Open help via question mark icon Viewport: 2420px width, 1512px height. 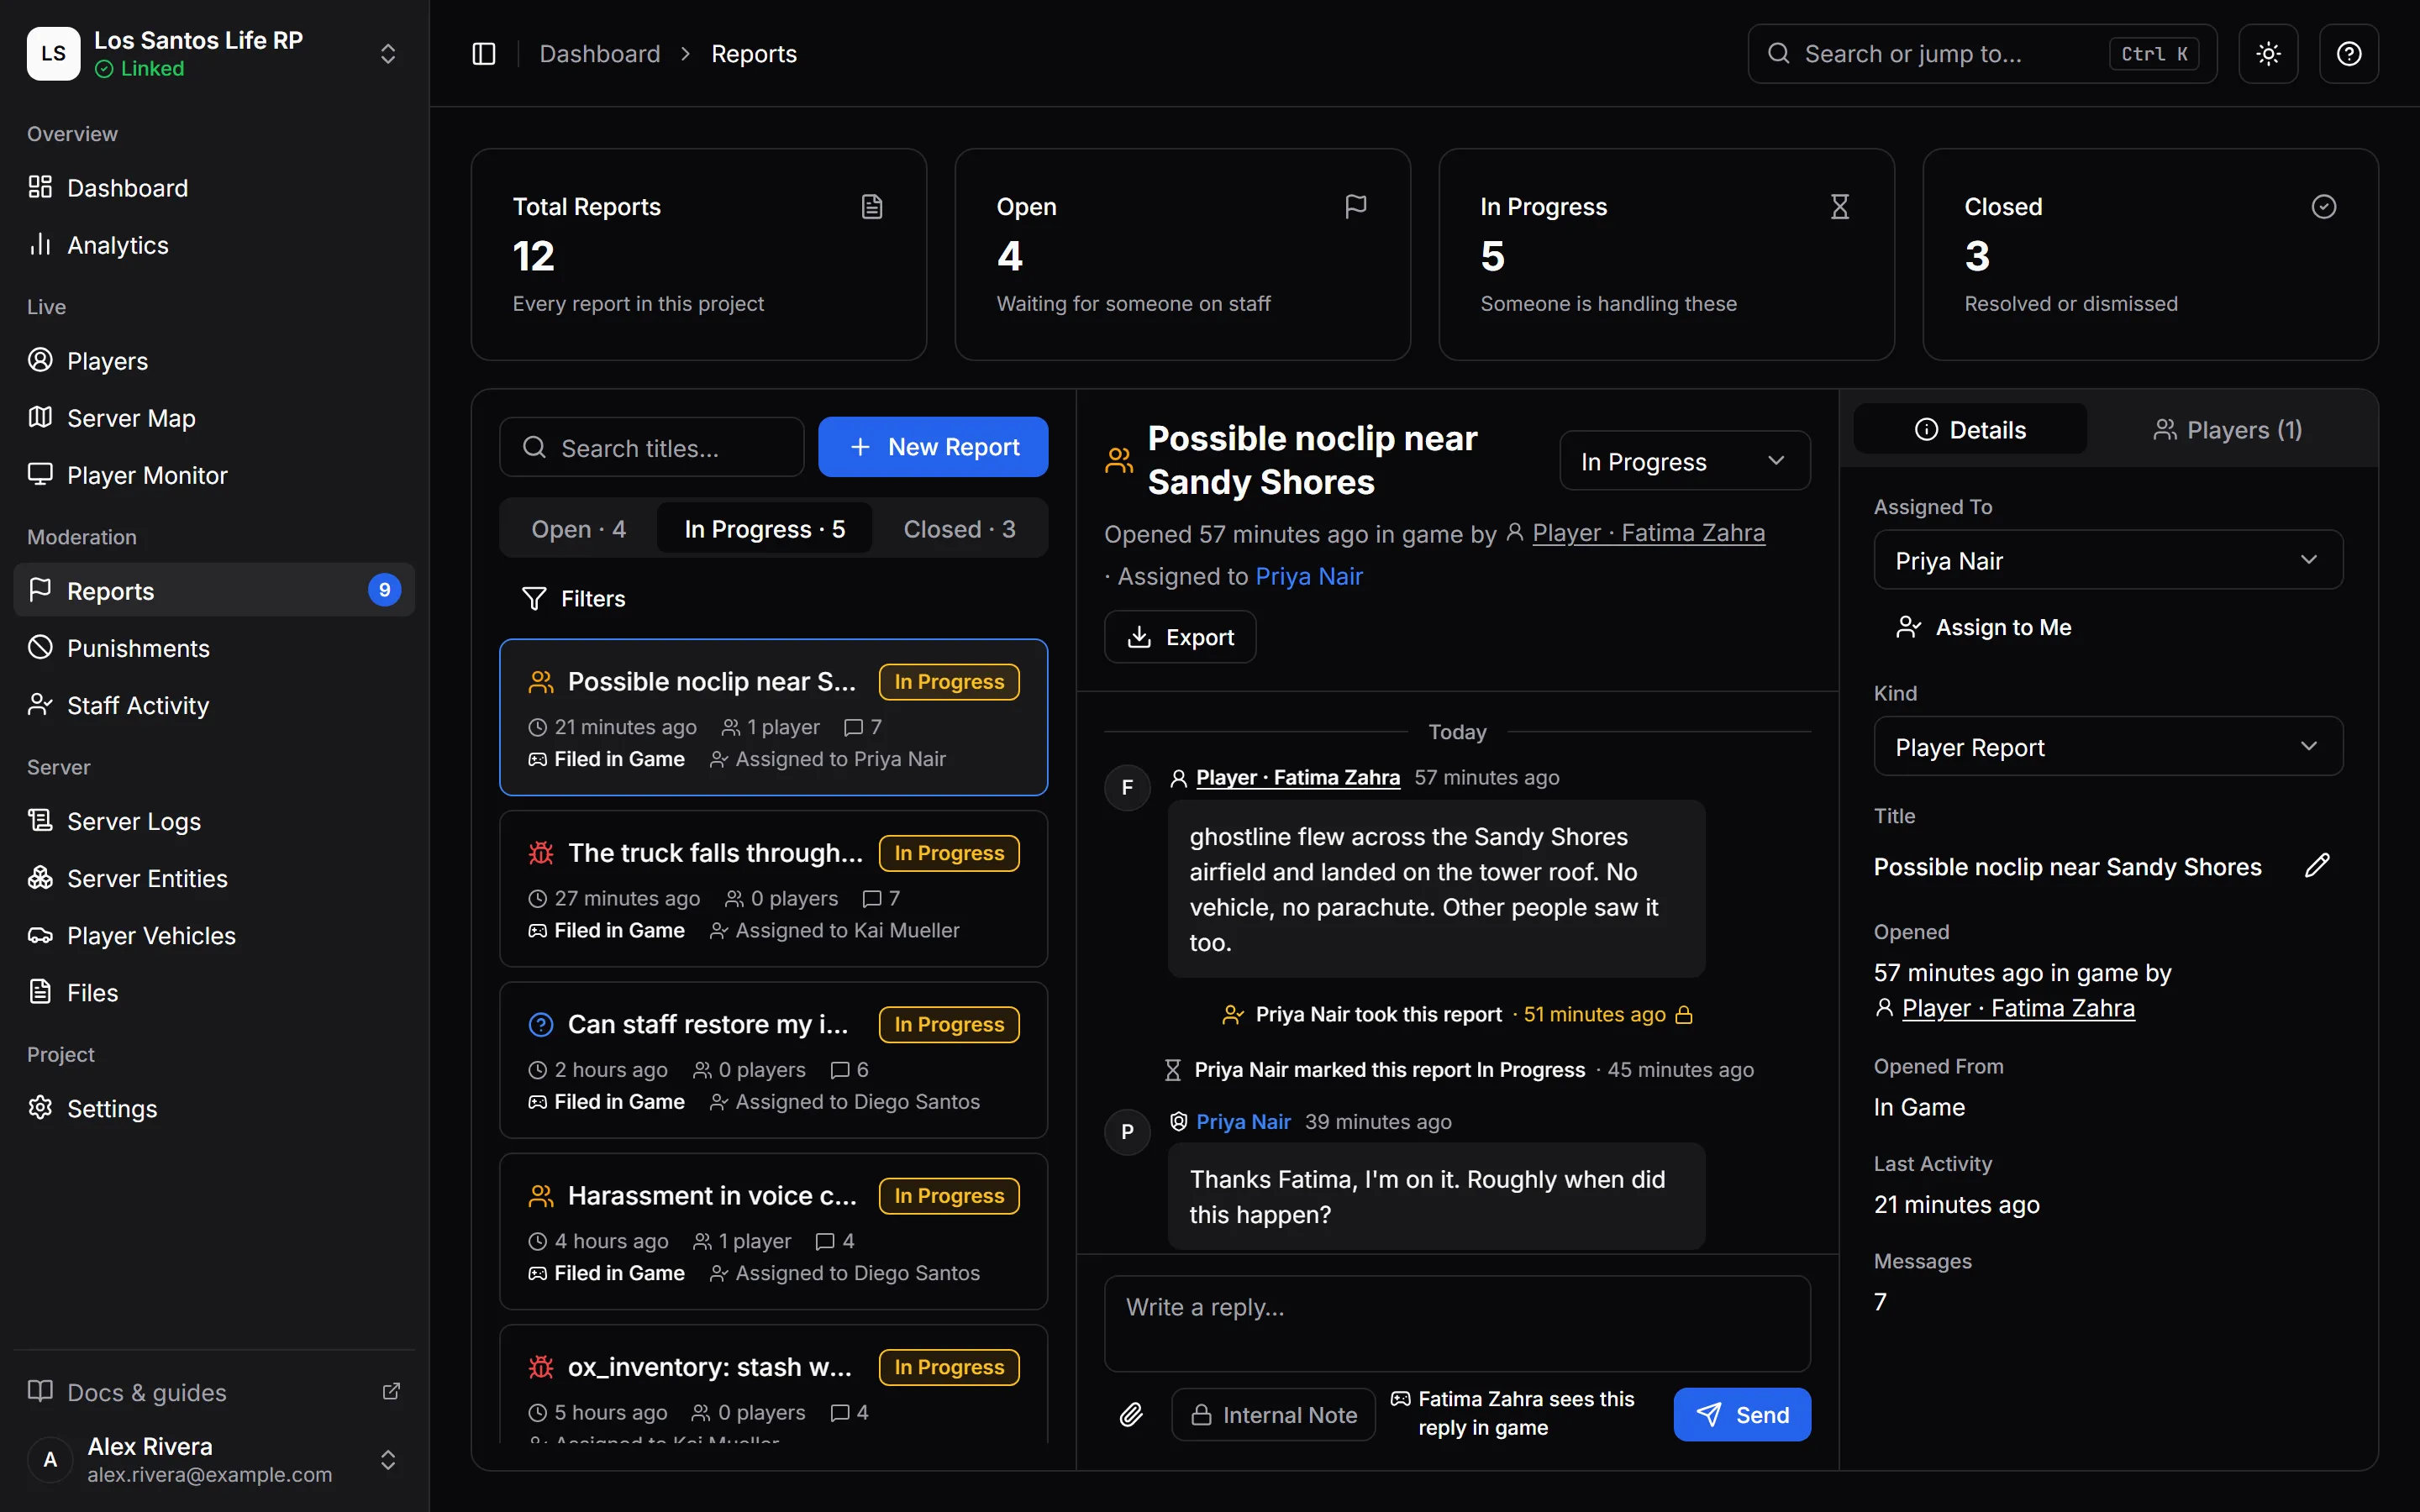2348,54
